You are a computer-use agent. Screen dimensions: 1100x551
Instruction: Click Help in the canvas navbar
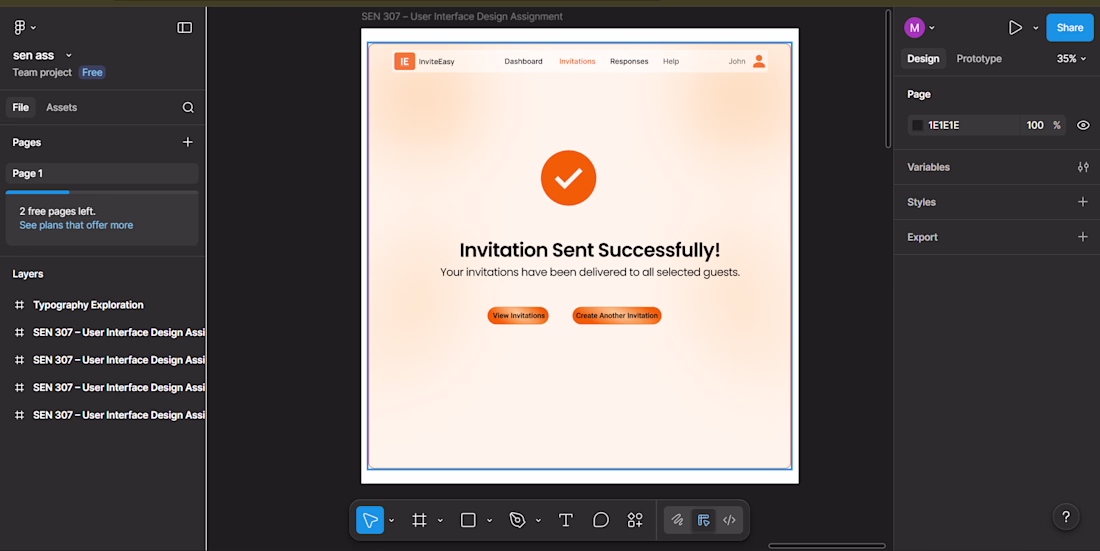(x=671, y=62)
